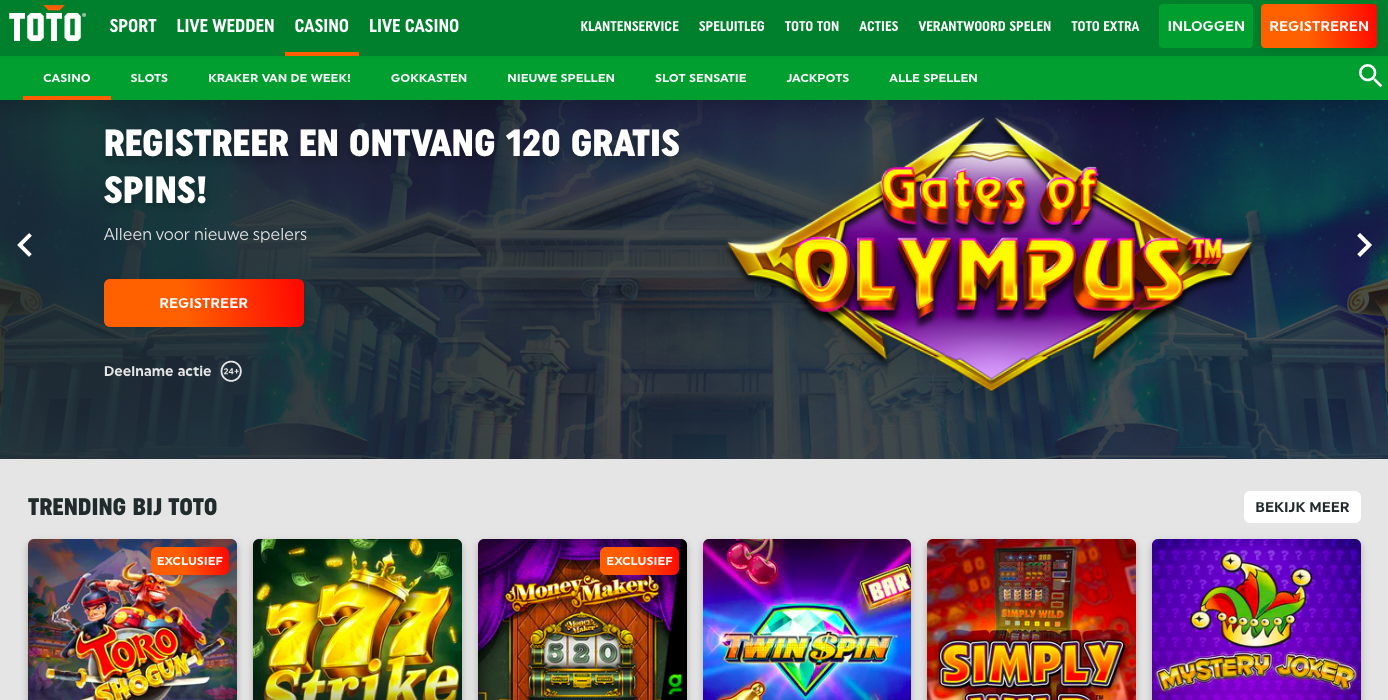Viewport: 1388px width, 700px height.
Task: Go to previous banner slide arrow
Action: tap(25, 245)
